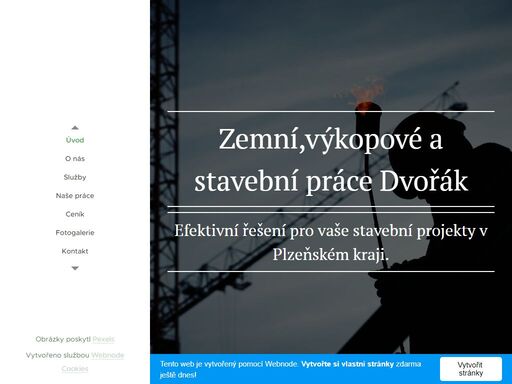The height and width of the screenshot is (384, 512).
Task: Open the Kontakt page
Action: click(75, 251)
